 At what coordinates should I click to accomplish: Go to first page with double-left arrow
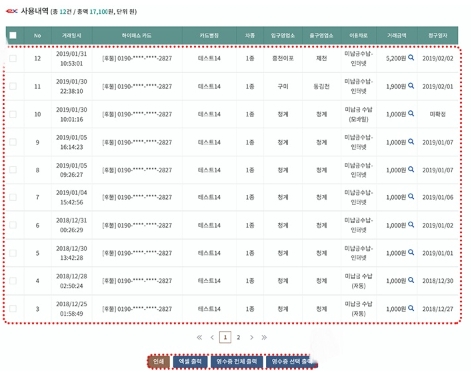199,337
